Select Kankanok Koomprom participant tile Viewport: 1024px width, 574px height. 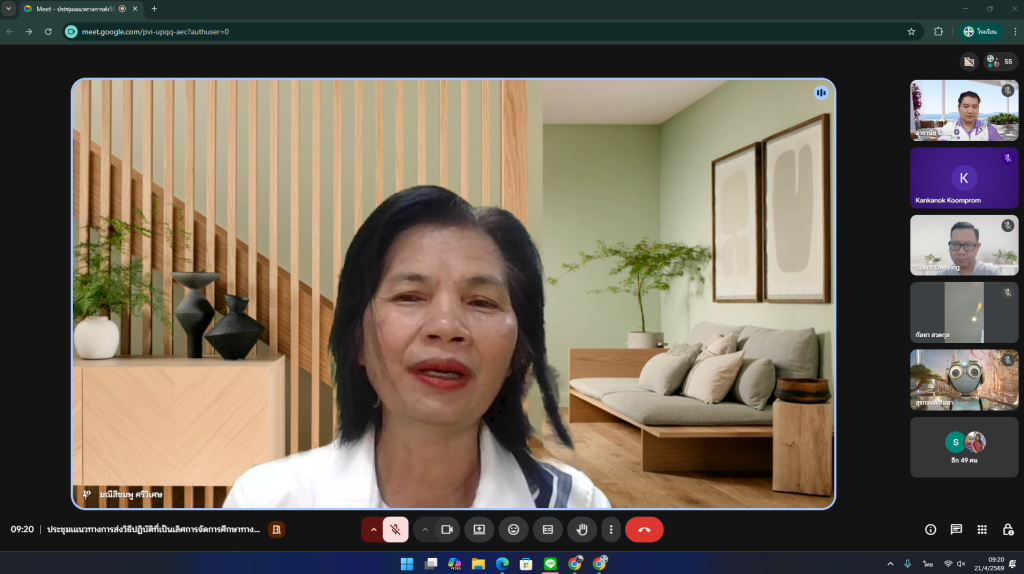click(964, 178)
